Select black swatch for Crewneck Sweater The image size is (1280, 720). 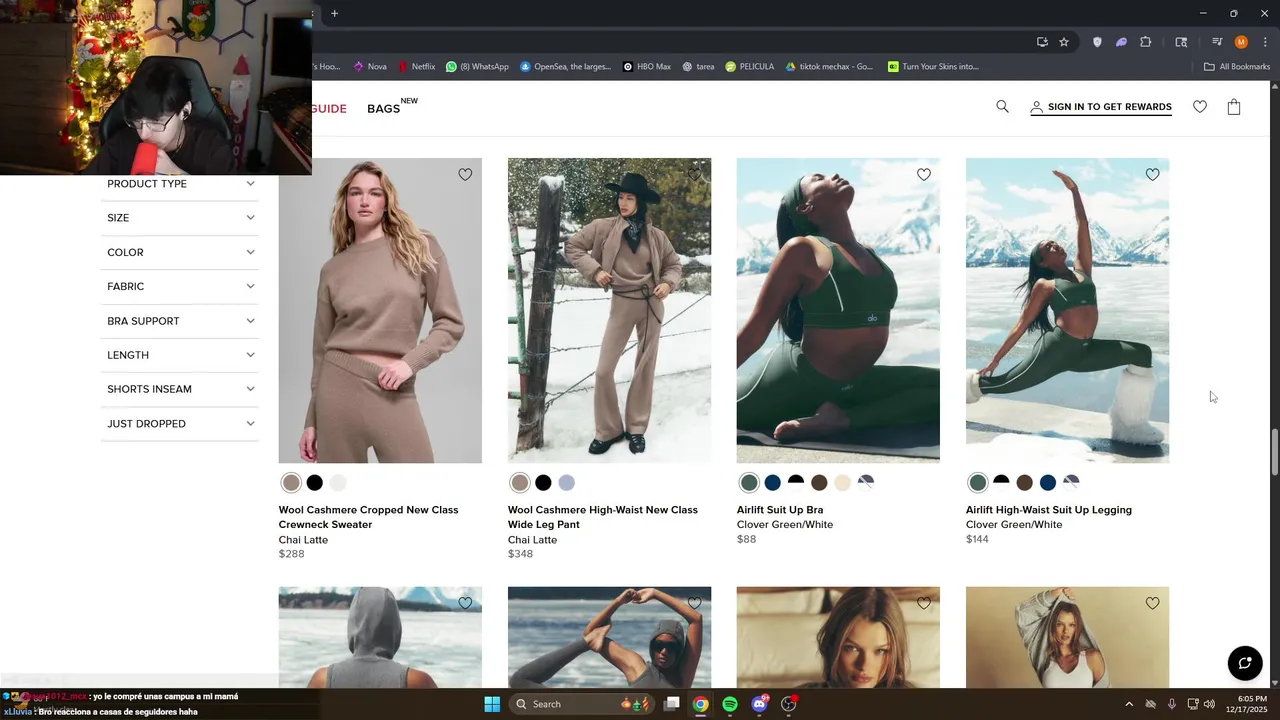point(315,483)
